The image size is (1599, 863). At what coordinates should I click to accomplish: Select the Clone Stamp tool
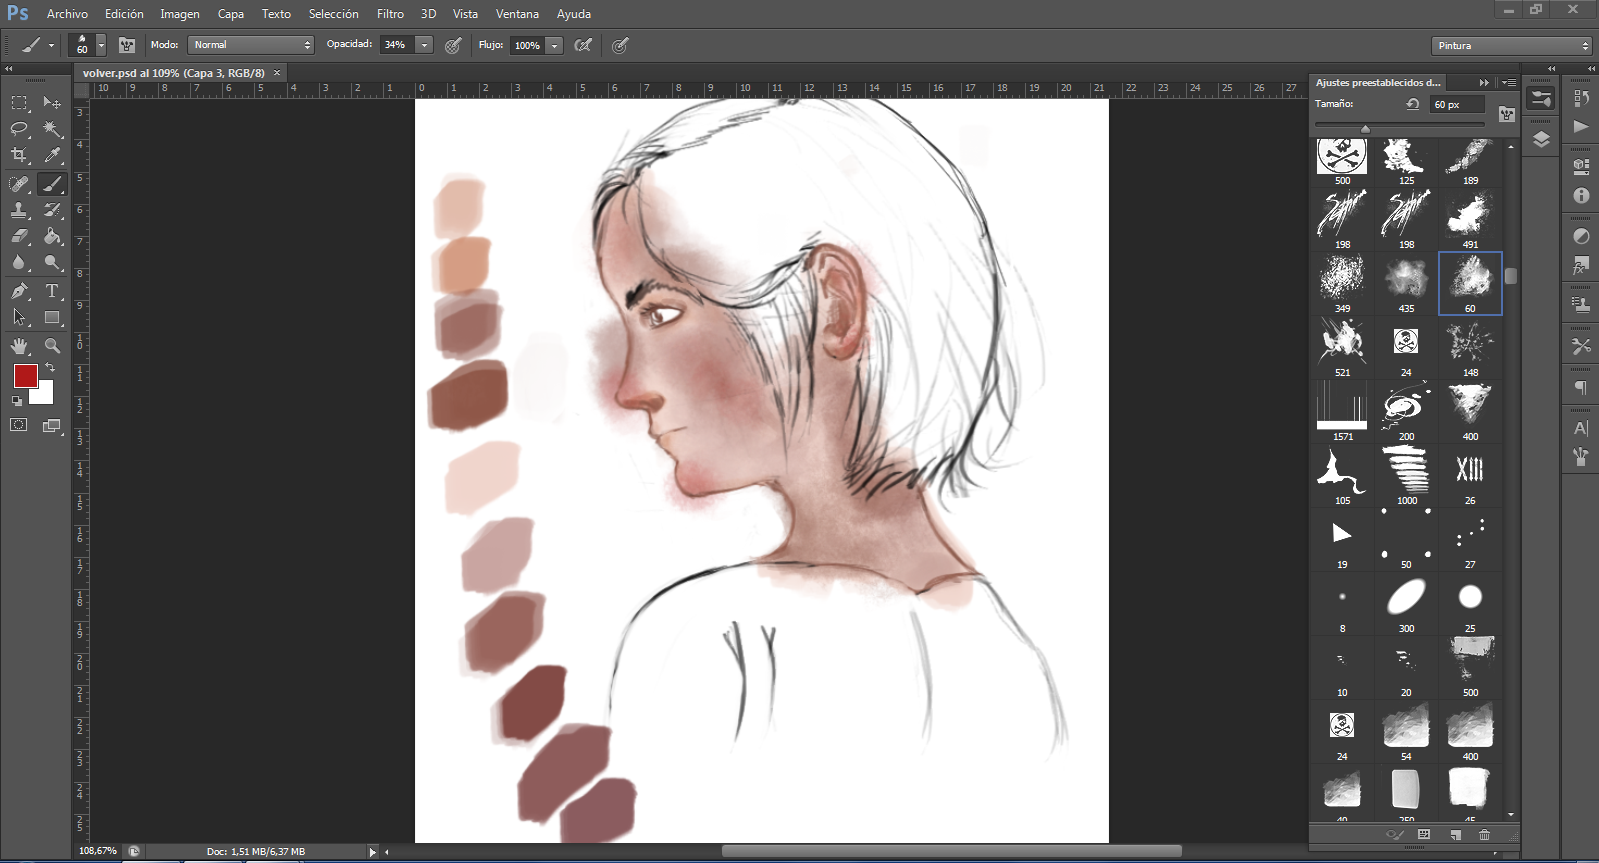[19, 210]
